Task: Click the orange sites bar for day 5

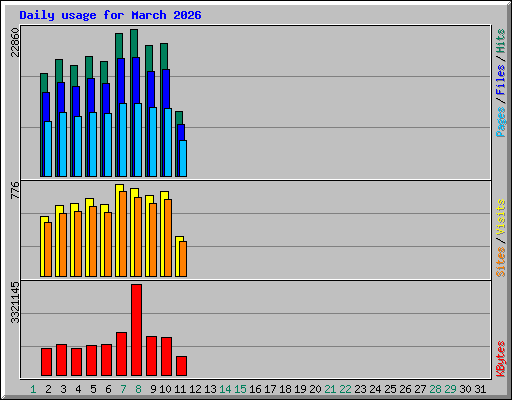Action: [x=93, y=241]
